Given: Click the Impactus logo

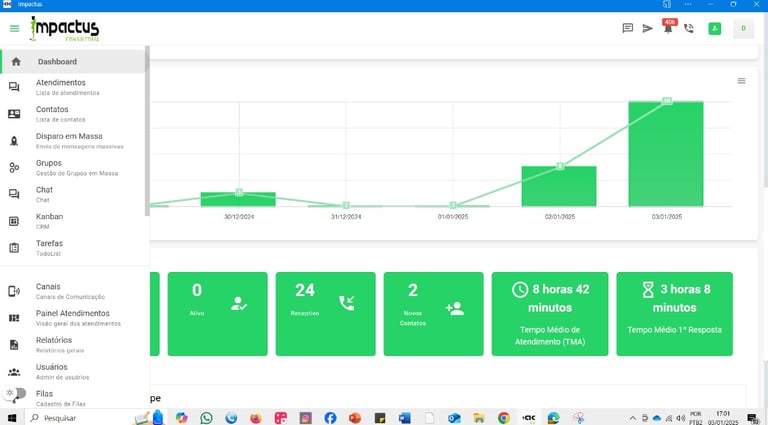Looking at the screenshot, I should [x=65, y=29].
